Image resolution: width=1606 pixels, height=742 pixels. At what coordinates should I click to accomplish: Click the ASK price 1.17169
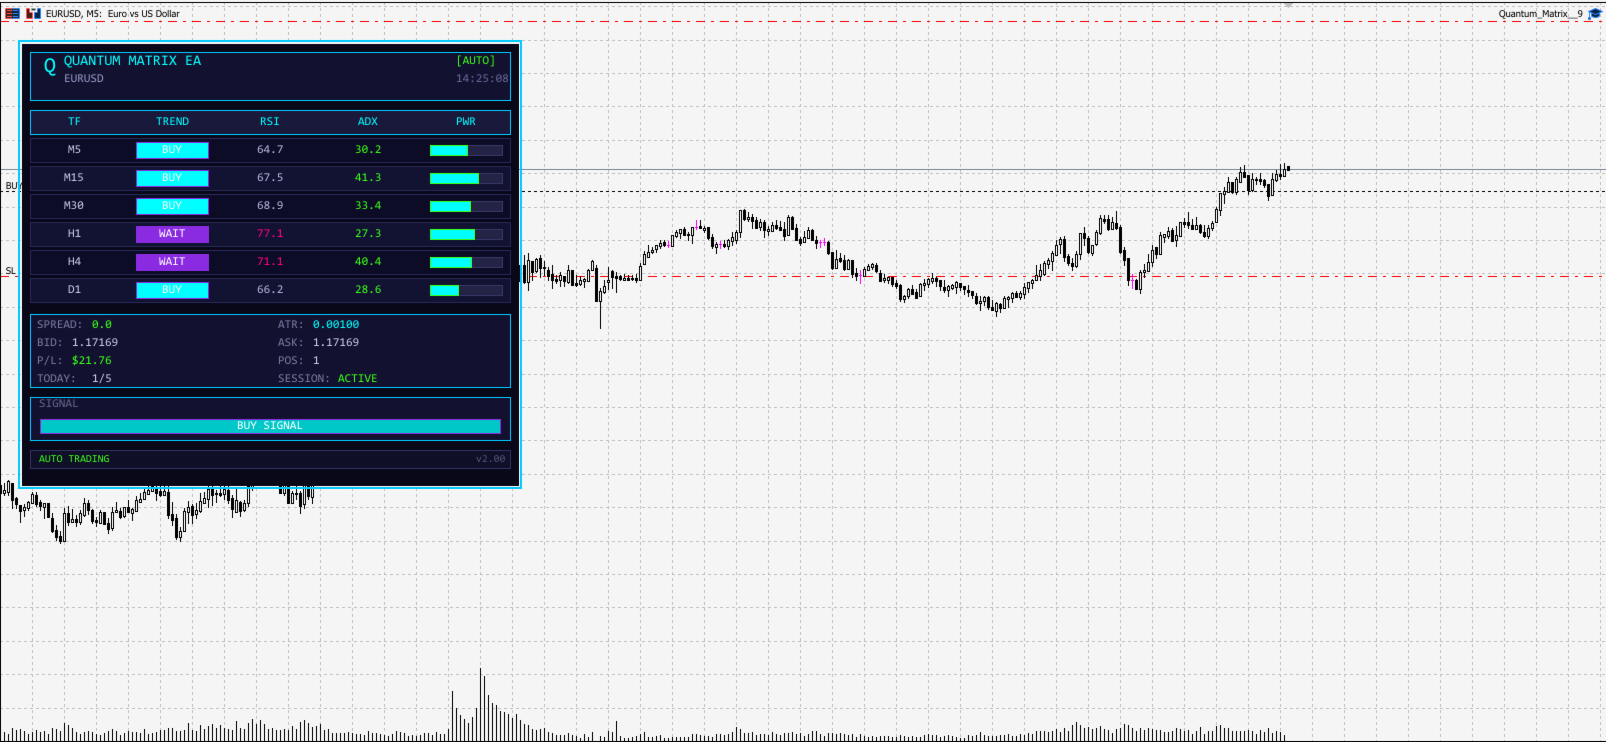click(x=336, y=343)
